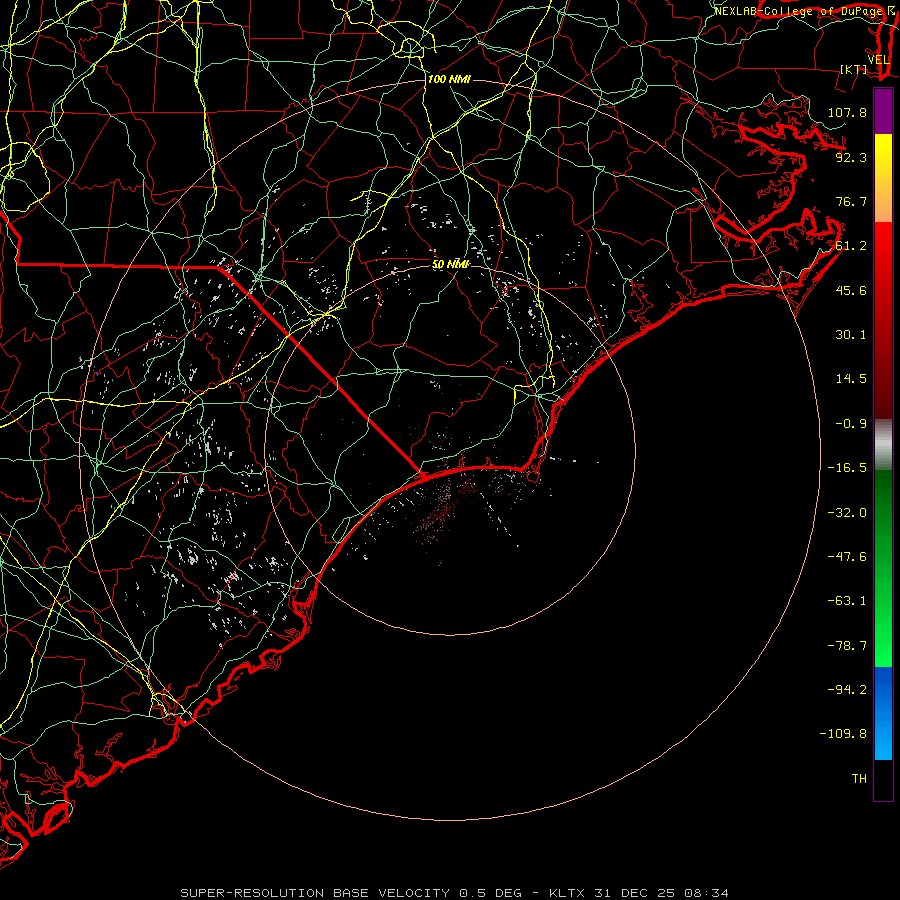900x900 pixels.
Task: Click the [KT] units label
Action: [x=854, y=69]
